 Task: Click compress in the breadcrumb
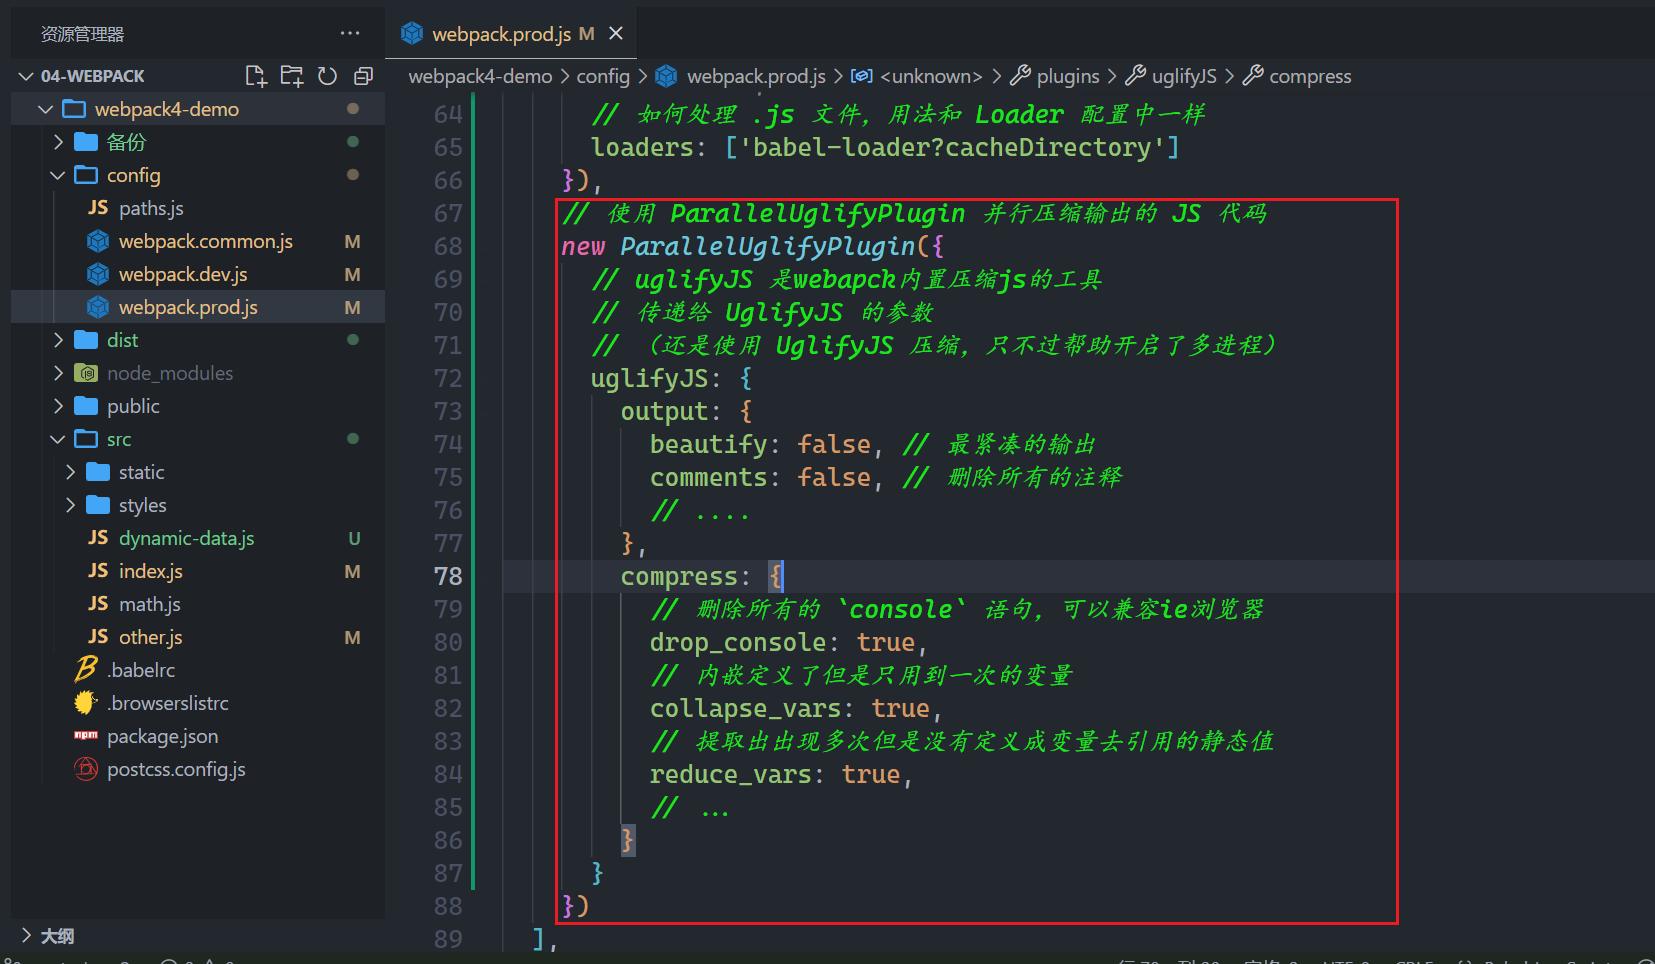(x=1310, y=76)
